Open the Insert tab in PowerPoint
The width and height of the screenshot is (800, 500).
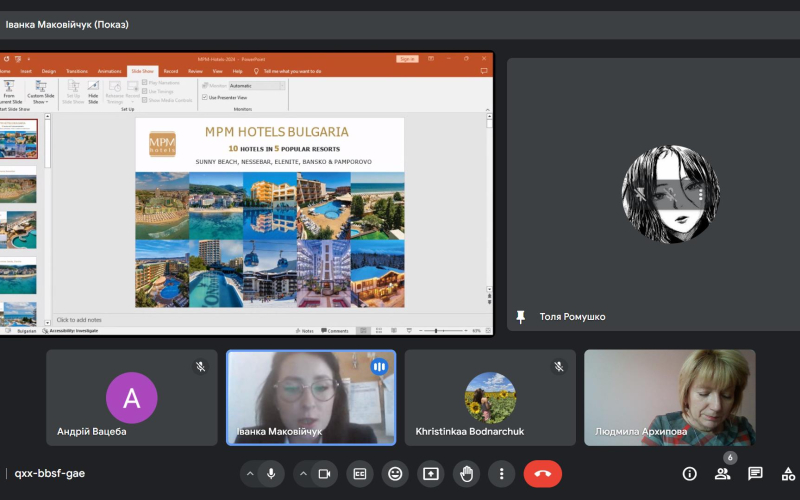(26, 71)
